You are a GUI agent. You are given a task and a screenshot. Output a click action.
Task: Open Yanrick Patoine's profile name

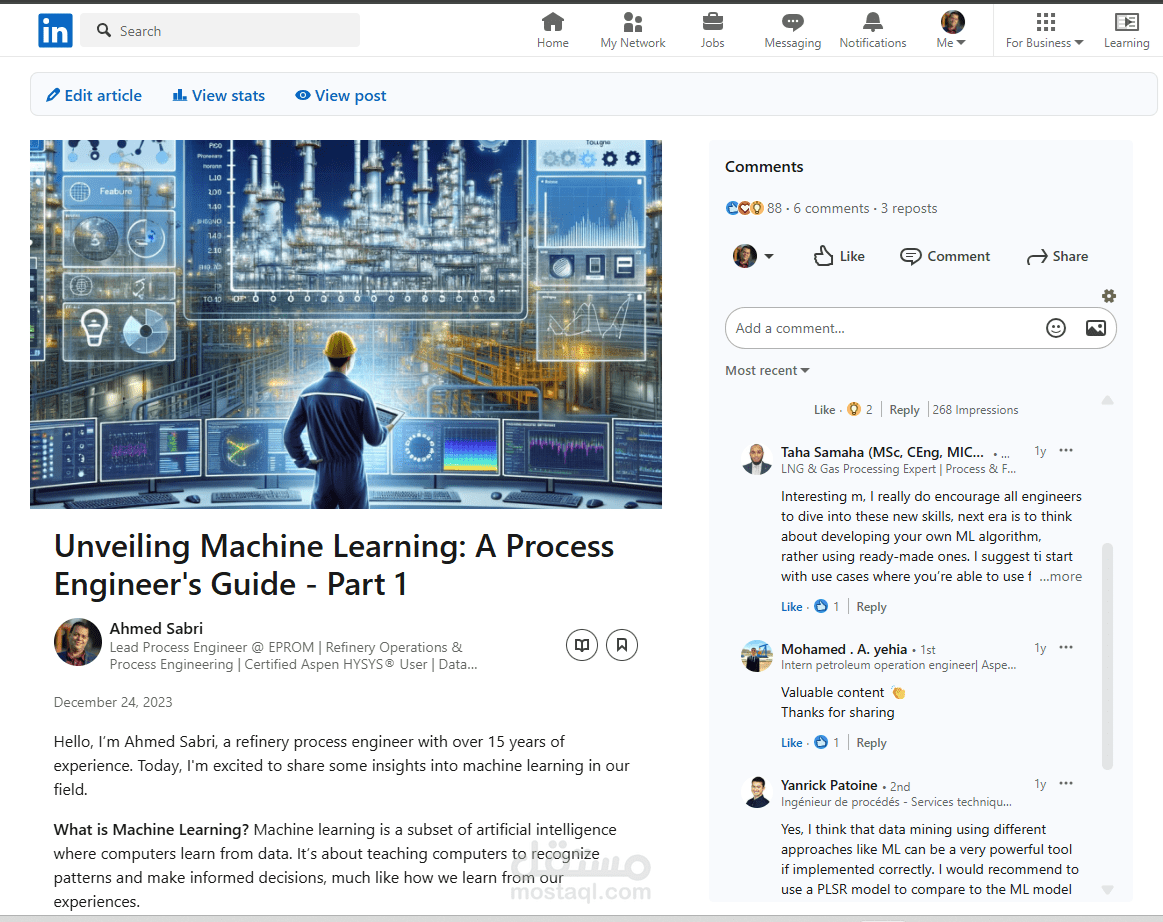(828, 785)
